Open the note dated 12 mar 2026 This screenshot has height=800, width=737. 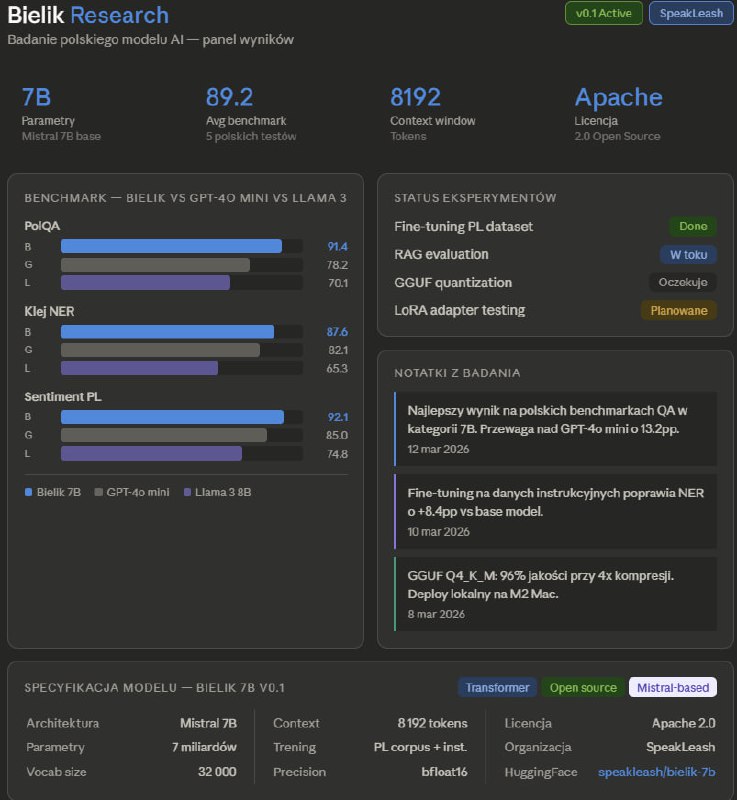click(x=556, y=428)
